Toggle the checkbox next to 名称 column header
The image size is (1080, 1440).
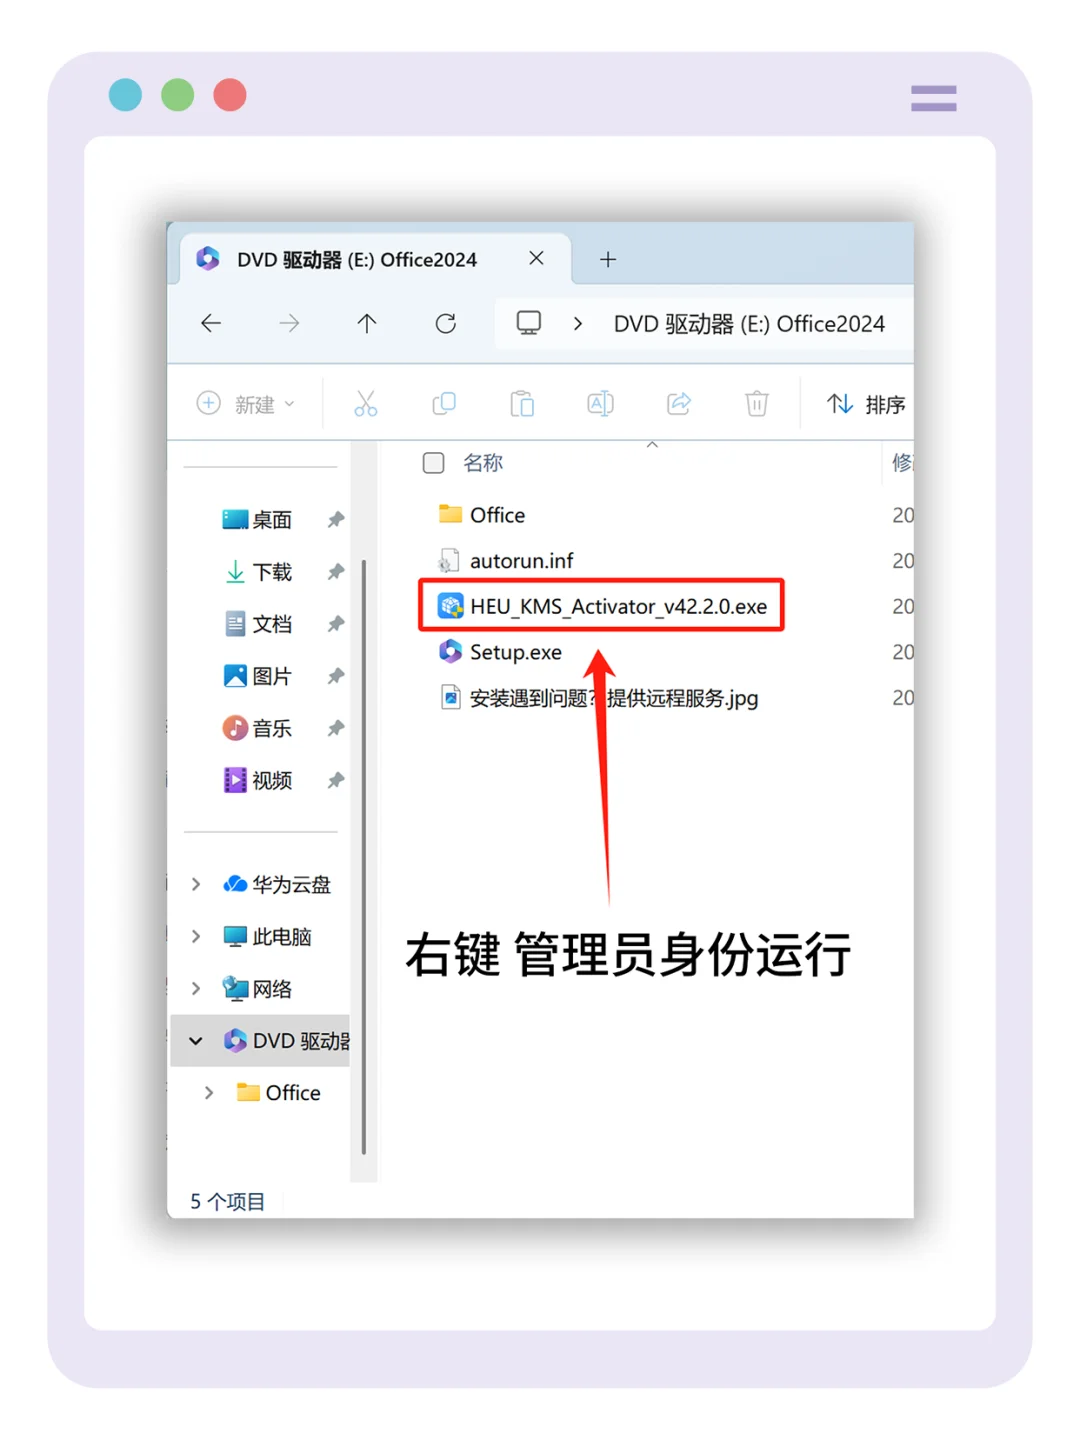(433, 462)
